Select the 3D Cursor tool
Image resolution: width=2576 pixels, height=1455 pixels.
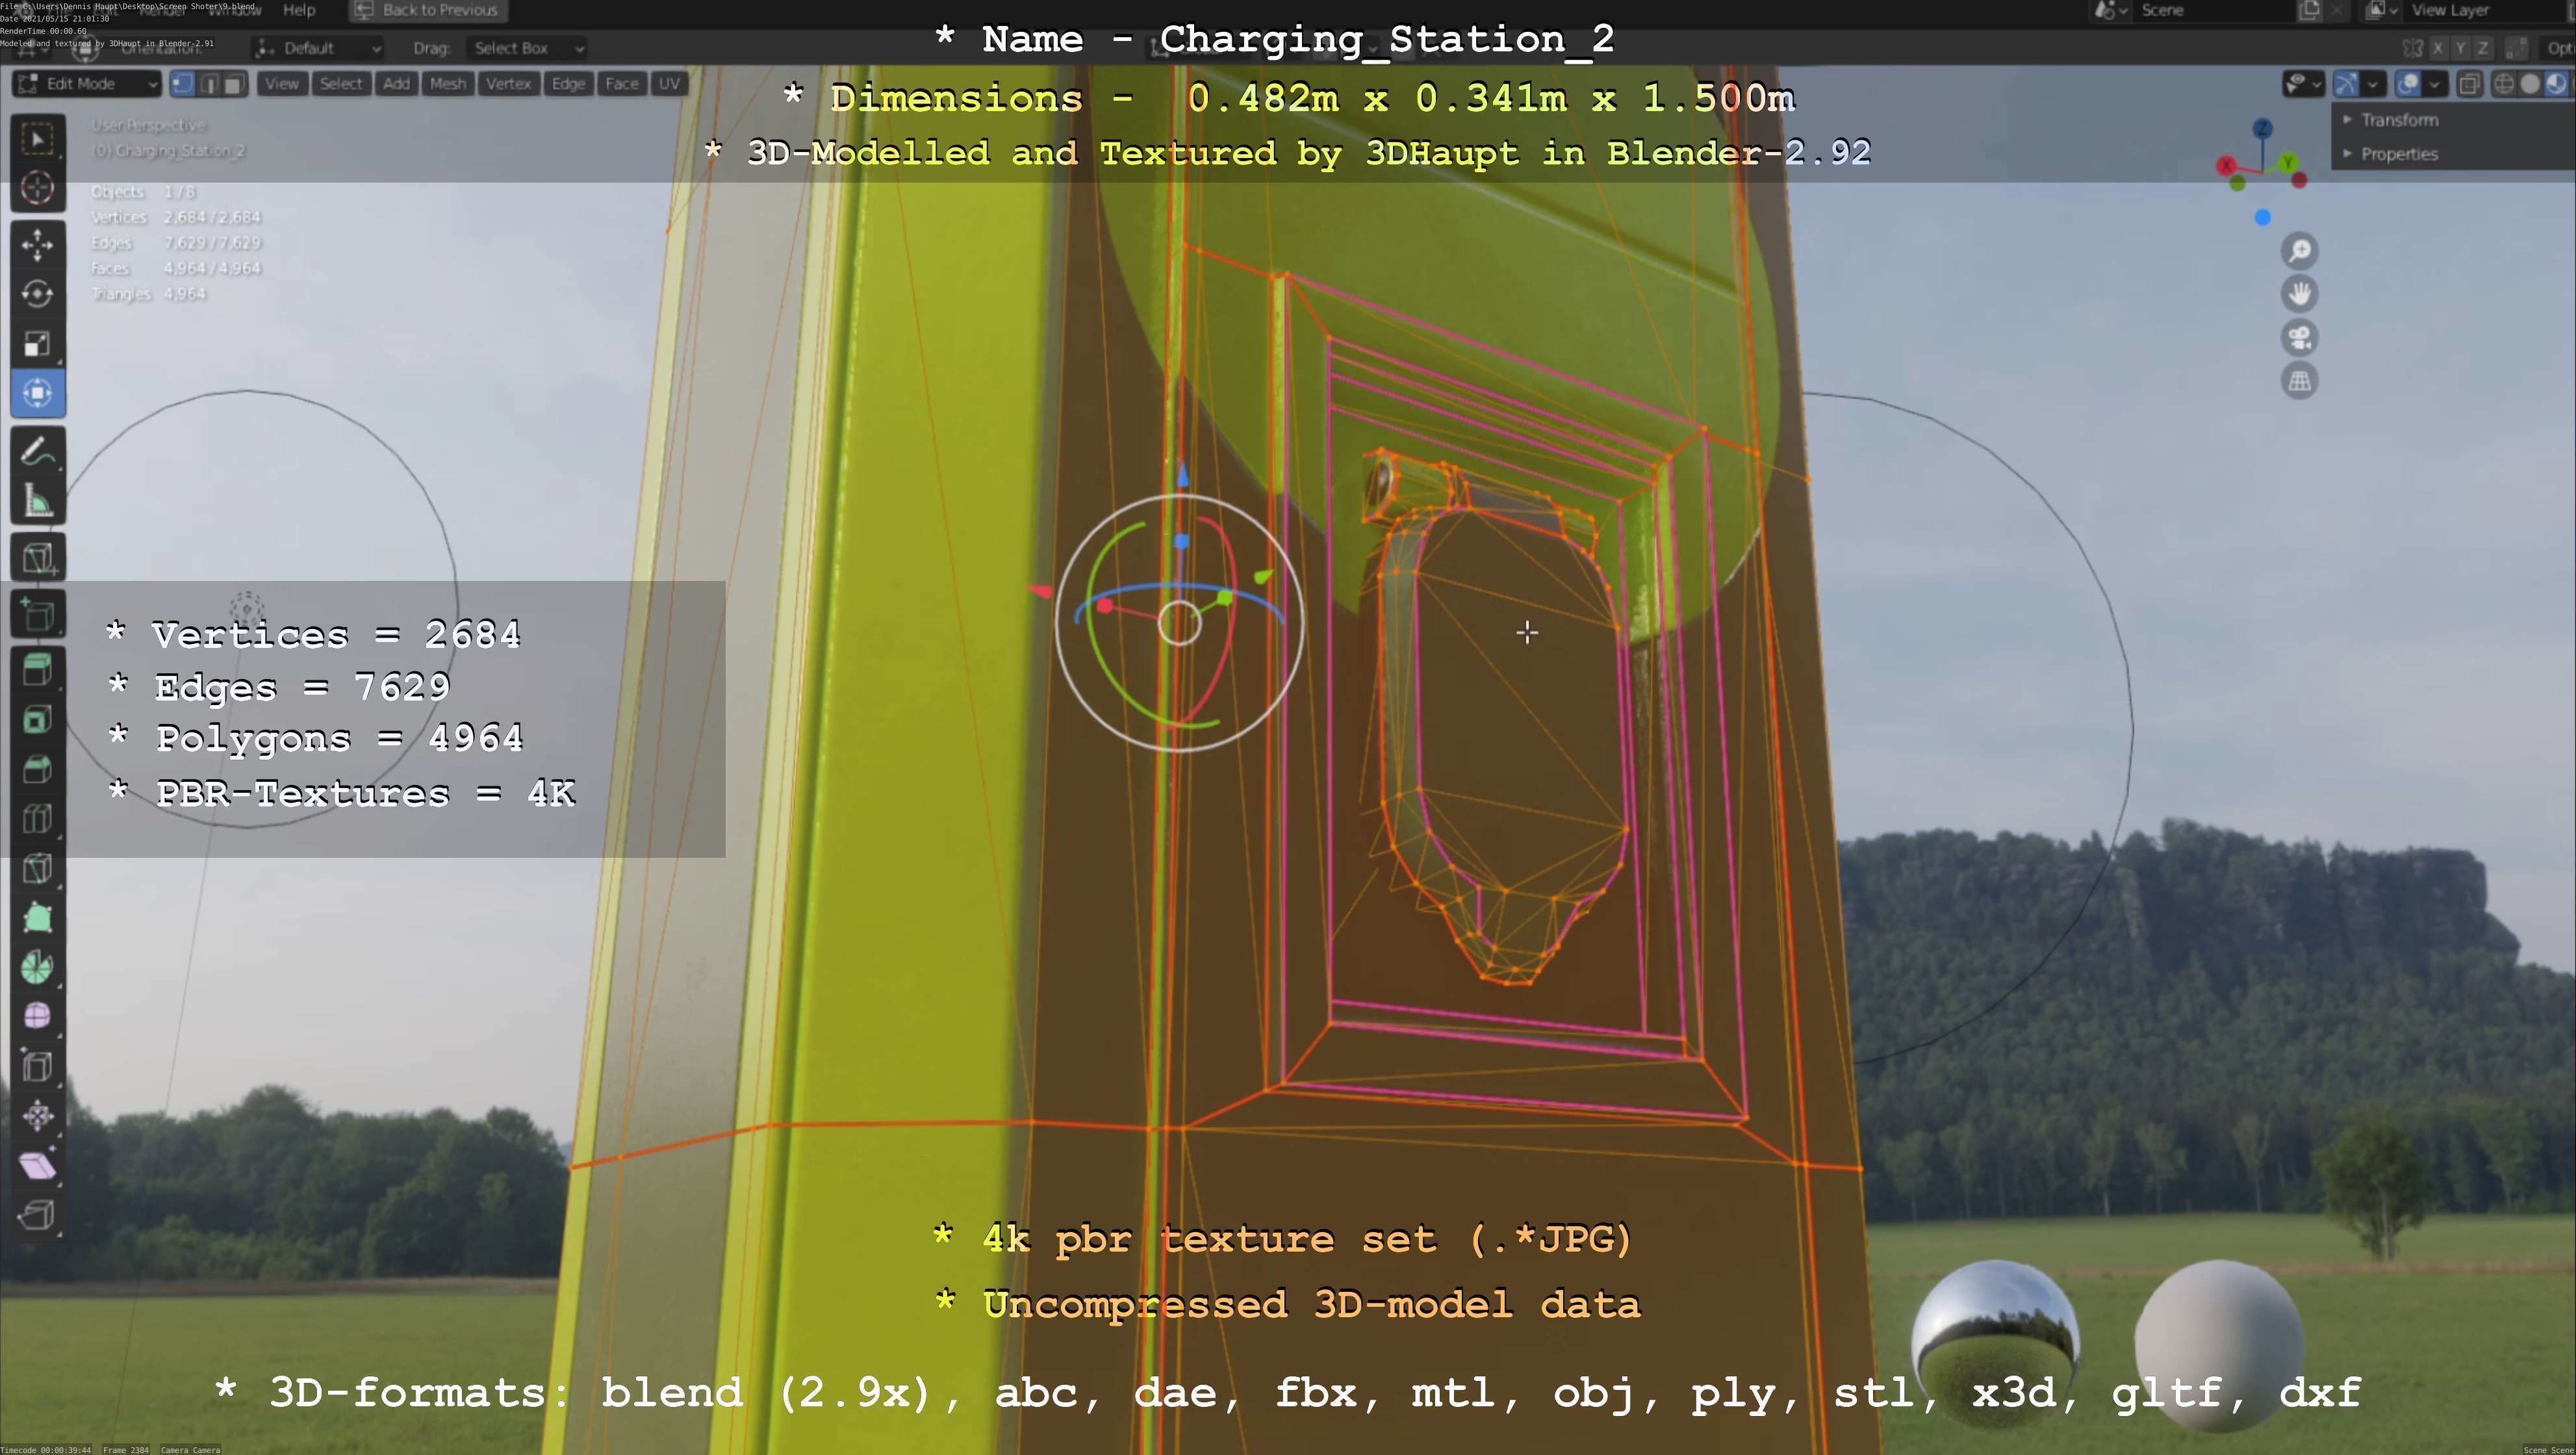point(37,188)
